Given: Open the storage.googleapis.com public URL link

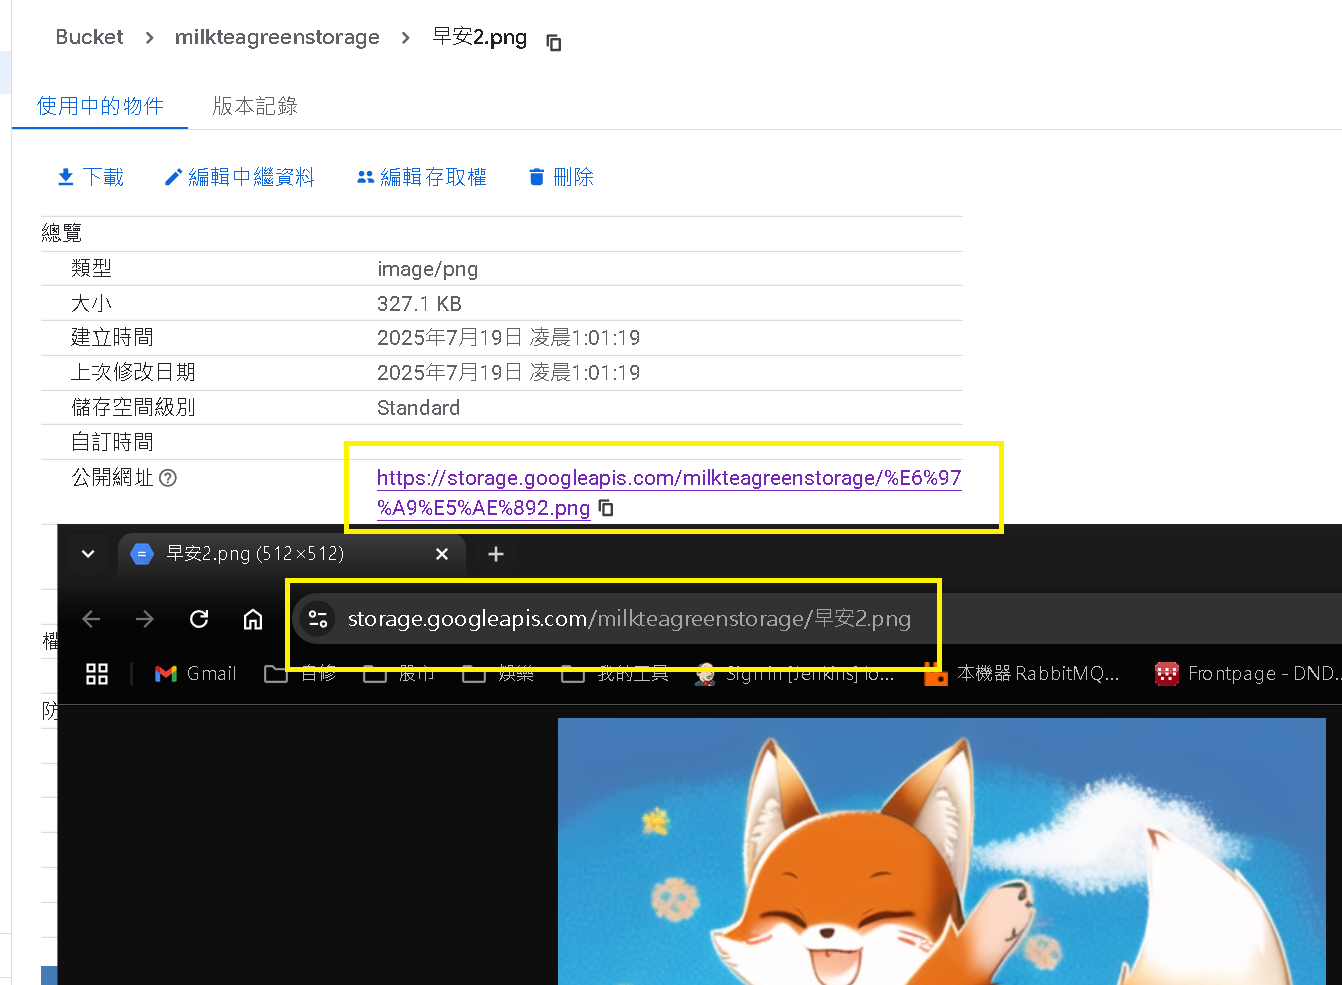Looking at the screenshot, I should click(668, 493).
